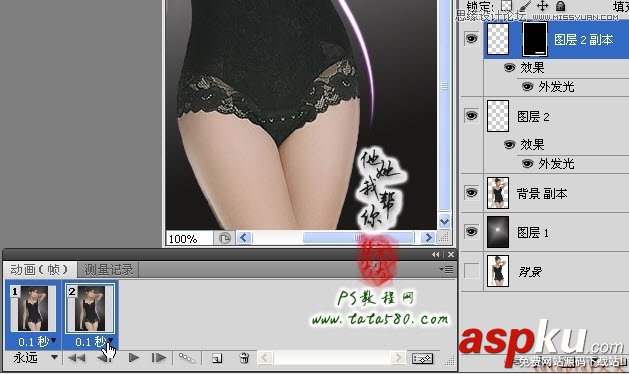
Task: Enable lock transparent pixels in Layers panel
Action: point(506,5)
